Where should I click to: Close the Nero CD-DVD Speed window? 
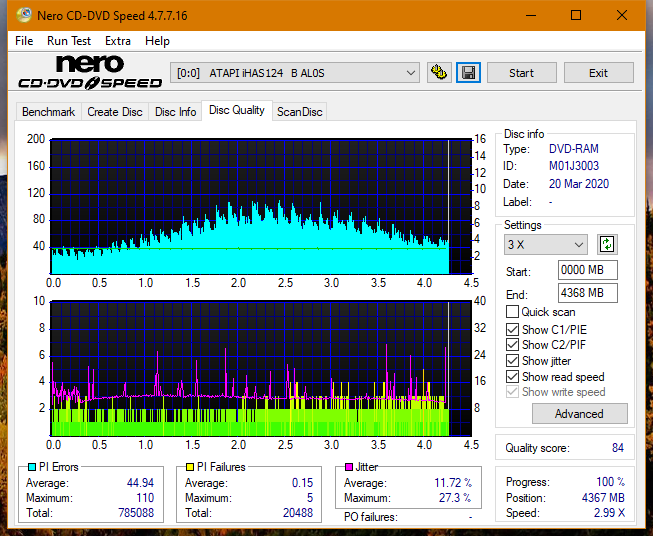(622, 15)
